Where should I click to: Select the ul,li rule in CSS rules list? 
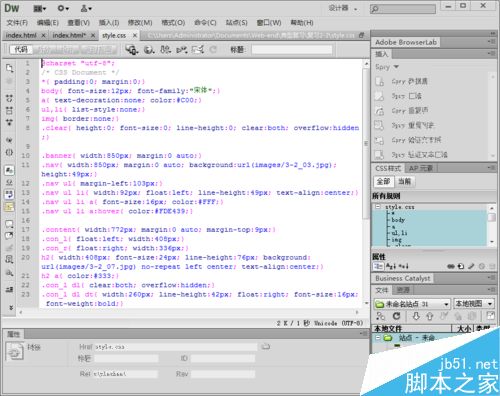[399, 233]
